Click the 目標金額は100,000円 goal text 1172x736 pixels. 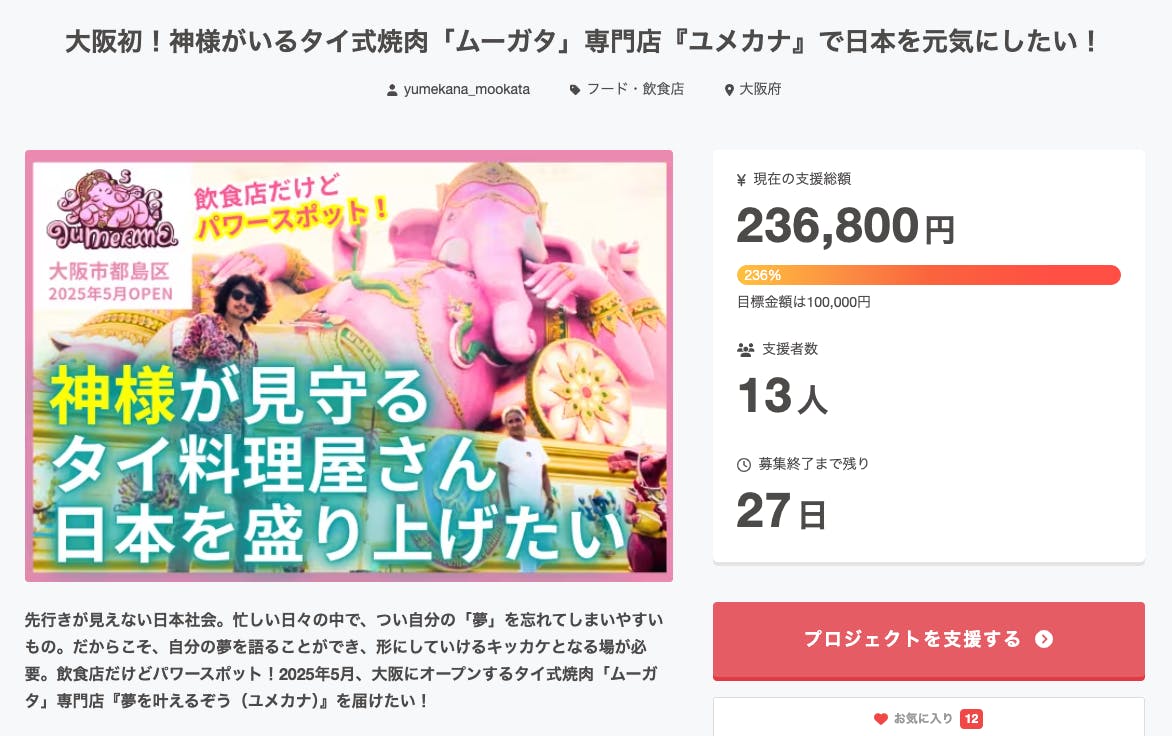point(803,301)
